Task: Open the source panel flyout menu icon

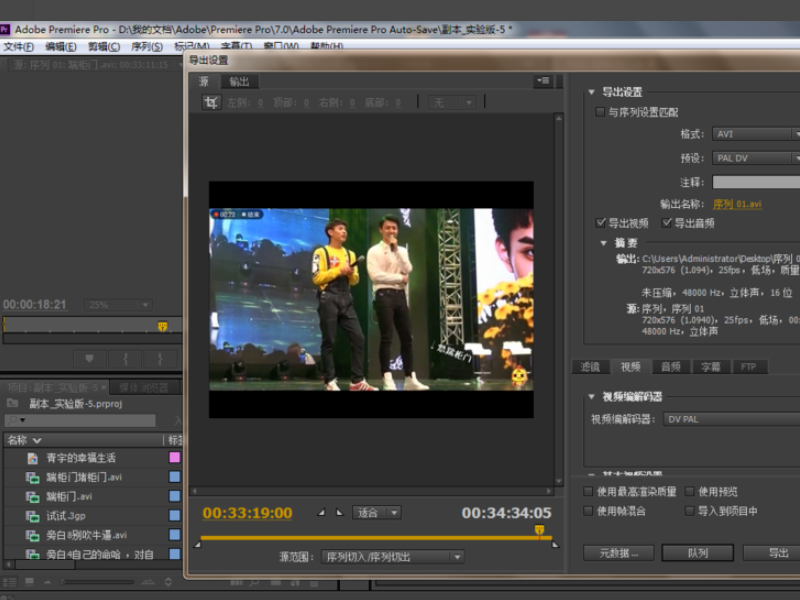Action: 543,81
